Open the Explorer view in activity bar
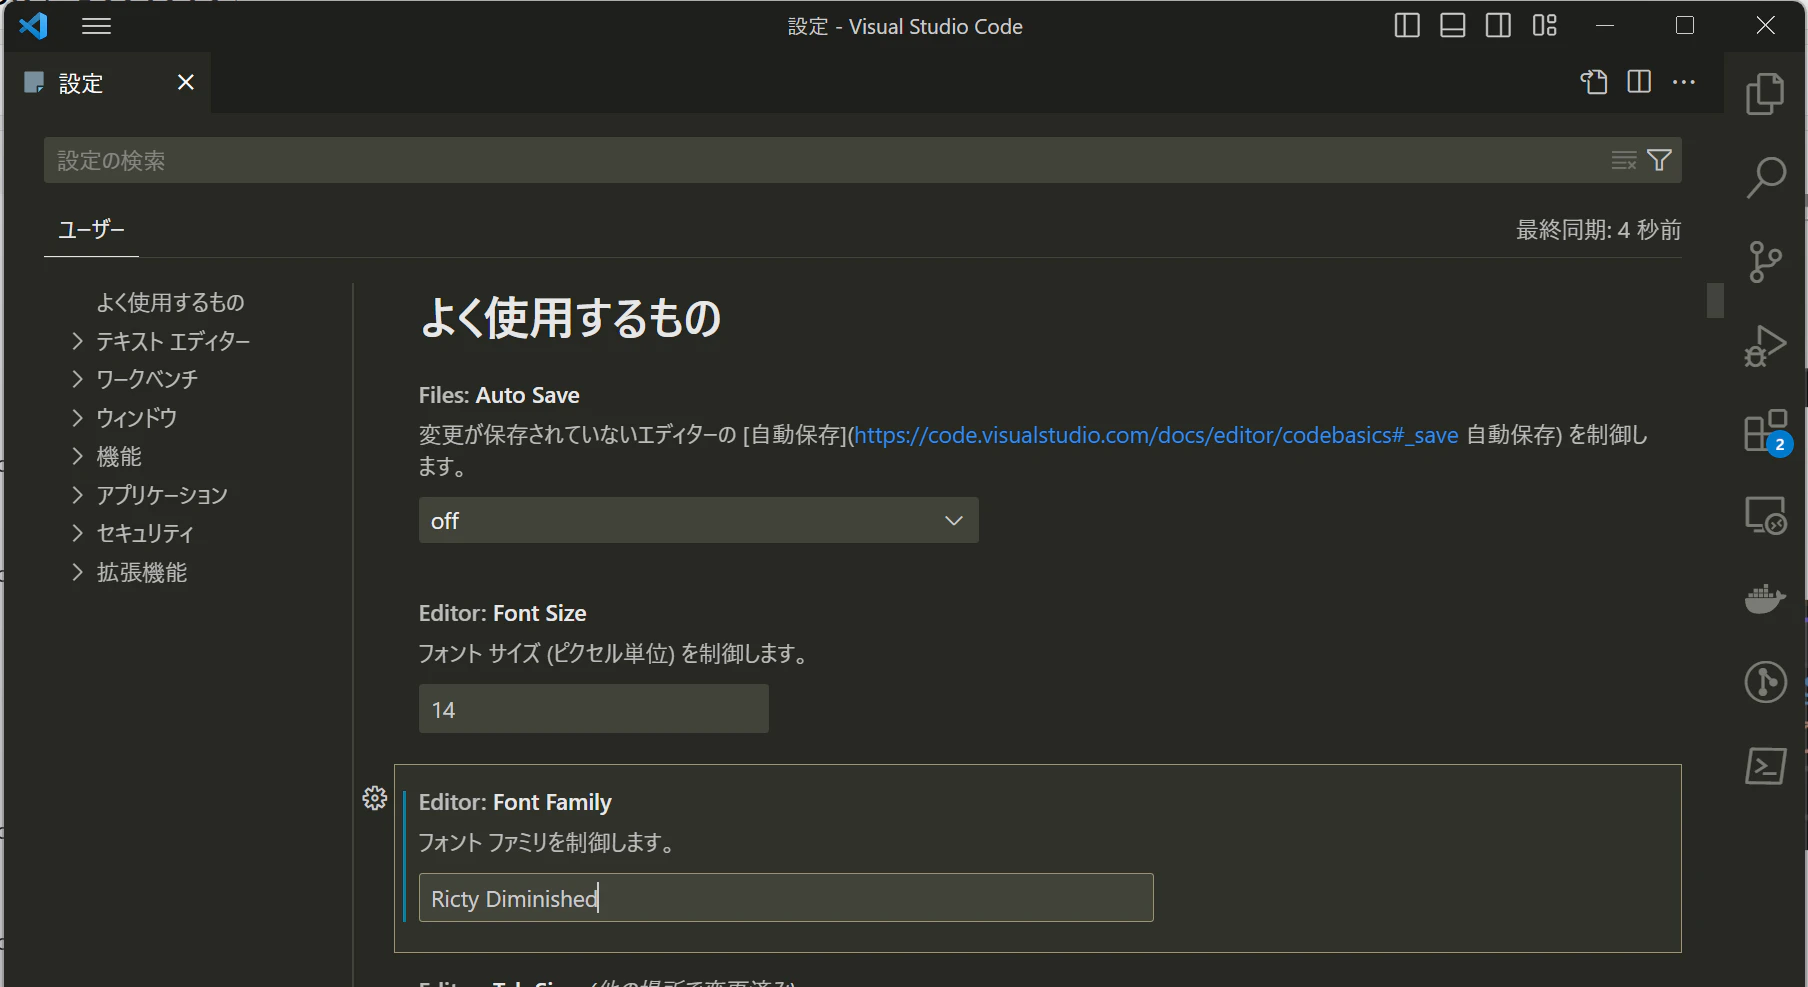The image size is (1808, 987). point(1765,94)
